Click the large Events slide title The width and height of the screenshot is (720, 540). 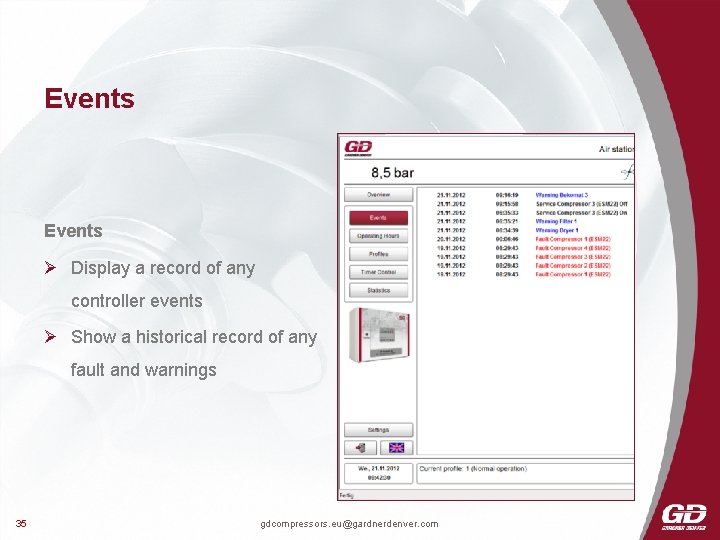pyautogui.click(x=90, y=98)
